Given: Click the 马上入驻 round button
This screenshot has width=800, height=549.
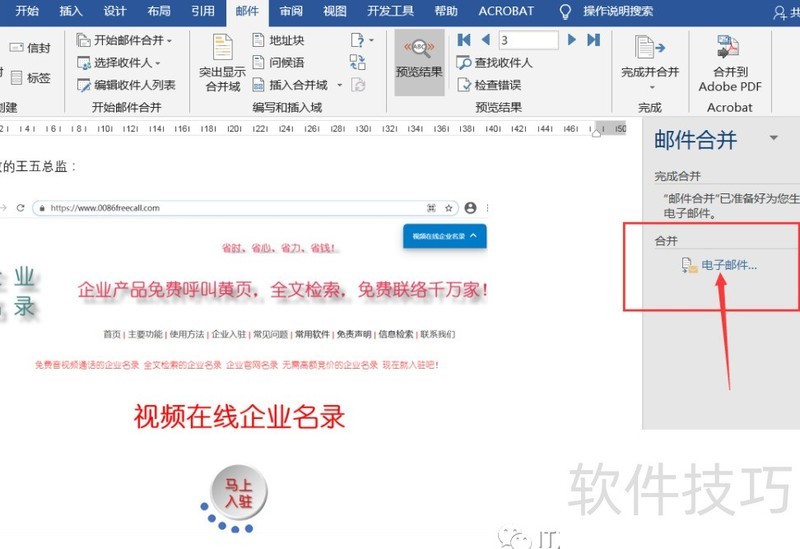Looking at the screenshot, I should click(238, 493).
